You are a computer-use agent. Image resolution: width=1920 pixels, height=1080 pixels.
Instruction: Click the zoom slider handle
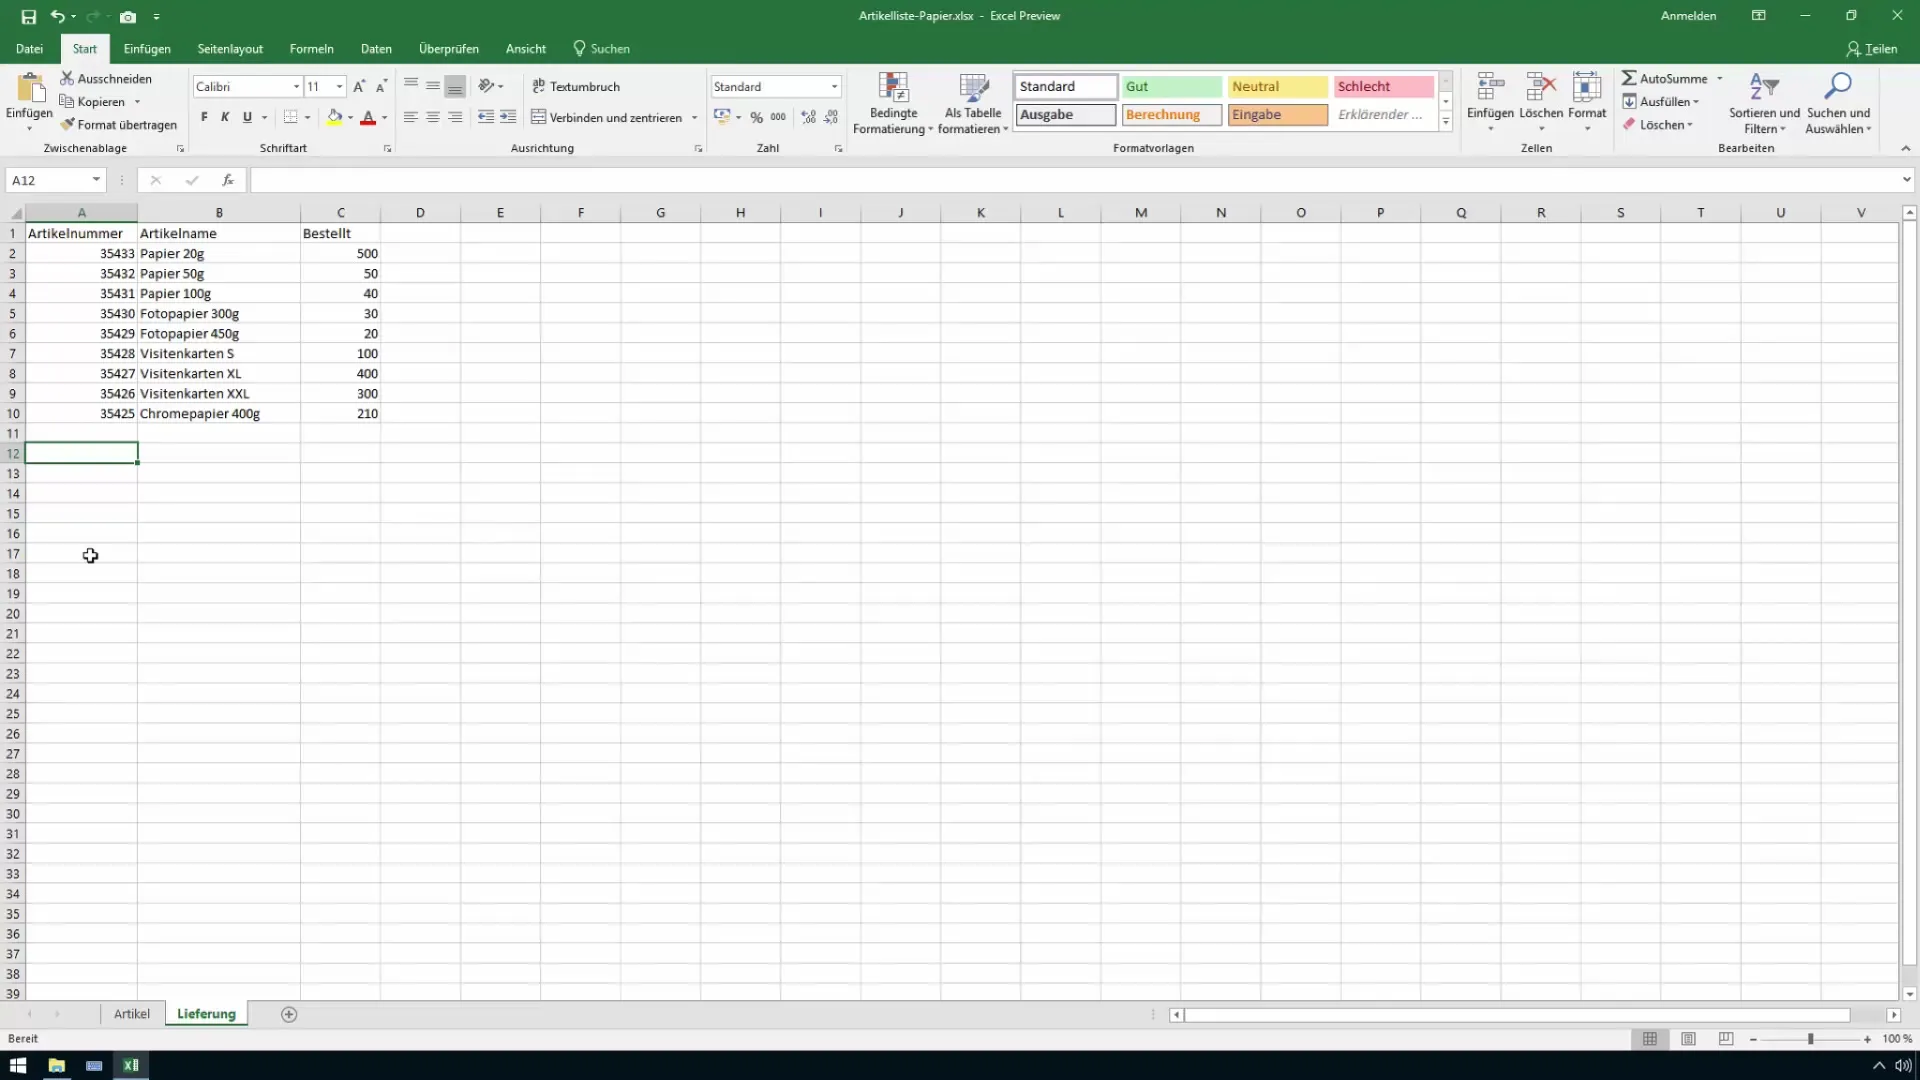pyautogui.click(x=1810, y=1039)
